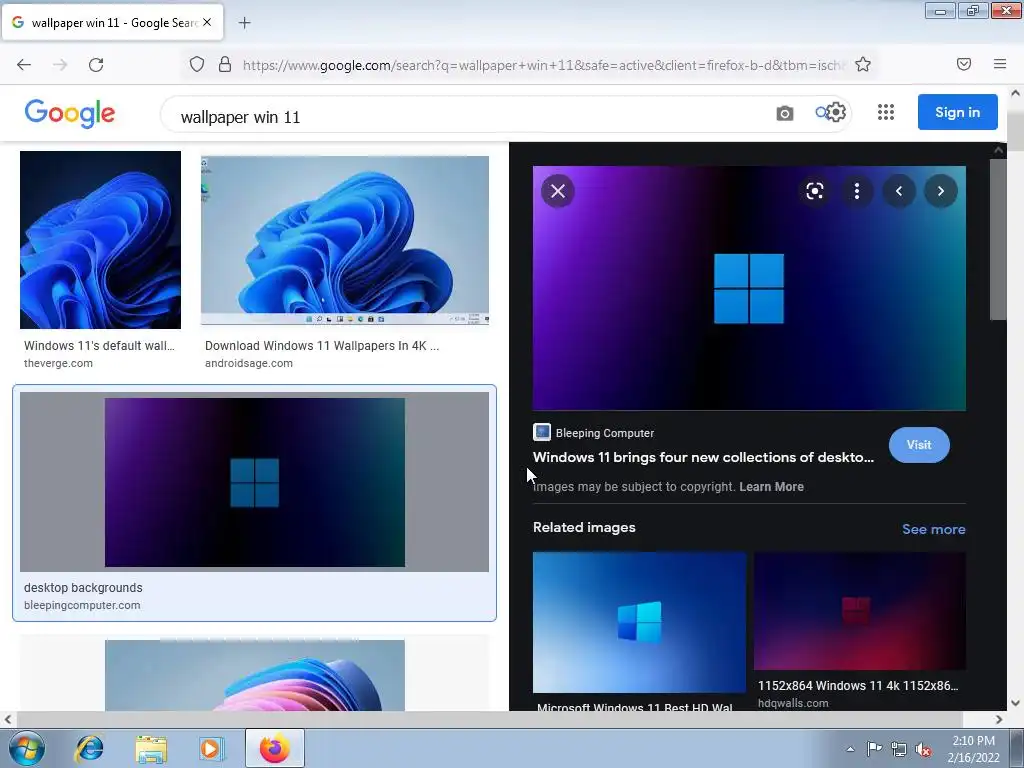1024x768 pixels.
Task: Click the Learn More copyright link
Action: 771,487
